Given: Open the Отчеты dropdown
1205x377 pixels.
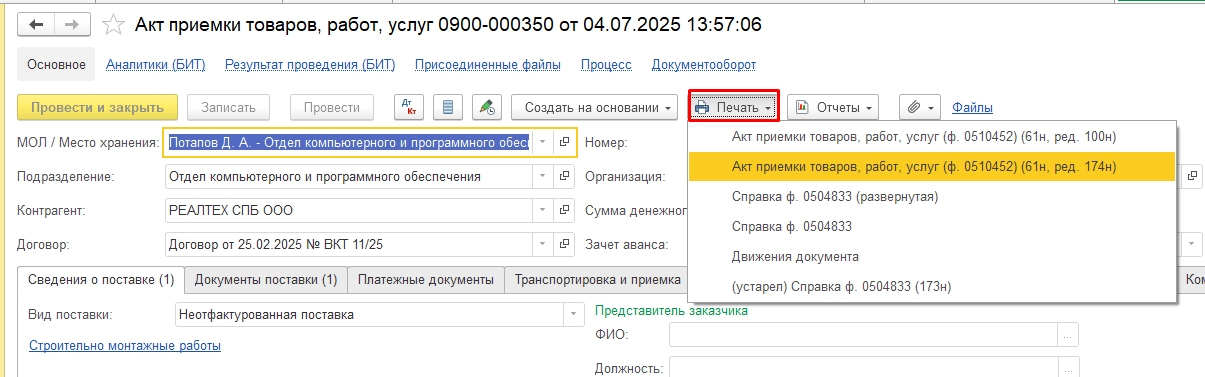Looking at the screenshot, I should pos(832,107).
